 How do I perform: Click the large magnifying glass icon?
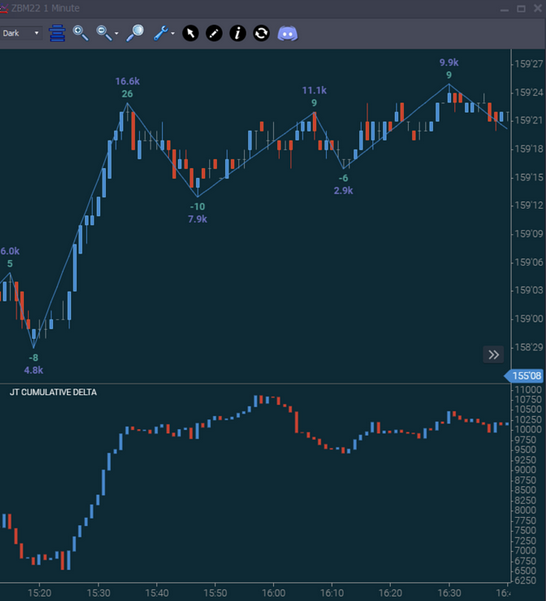click(135, 33)
